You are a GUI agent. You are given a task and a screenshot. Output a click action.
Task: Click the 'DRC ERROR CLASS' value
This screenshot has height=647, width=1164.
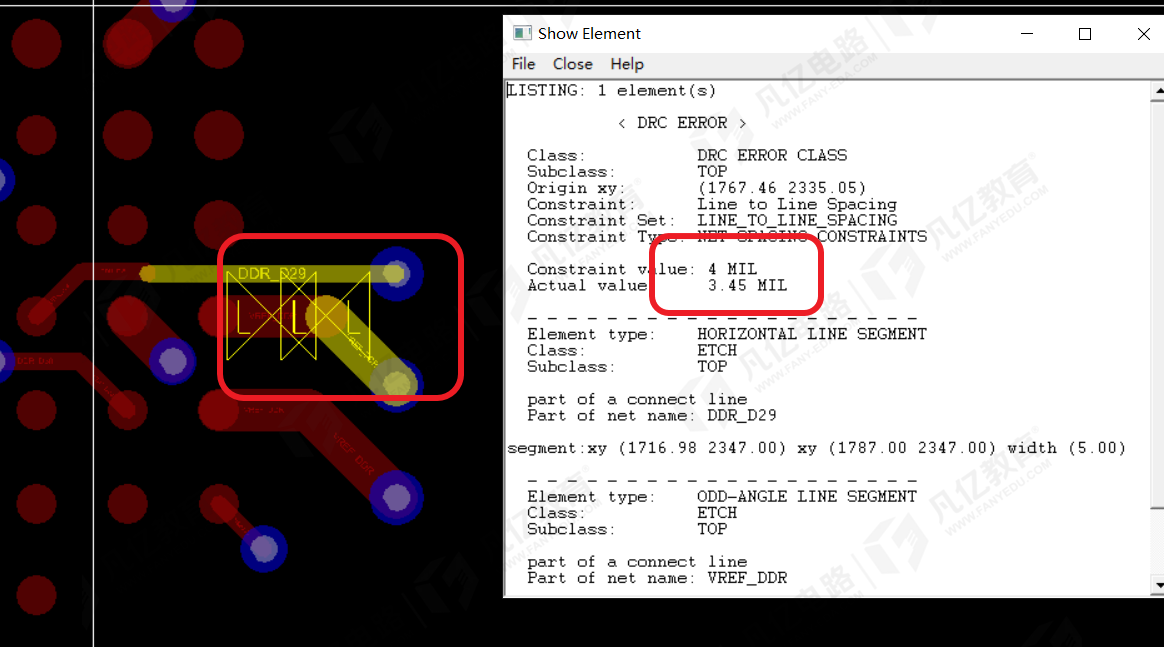point(772,155)
